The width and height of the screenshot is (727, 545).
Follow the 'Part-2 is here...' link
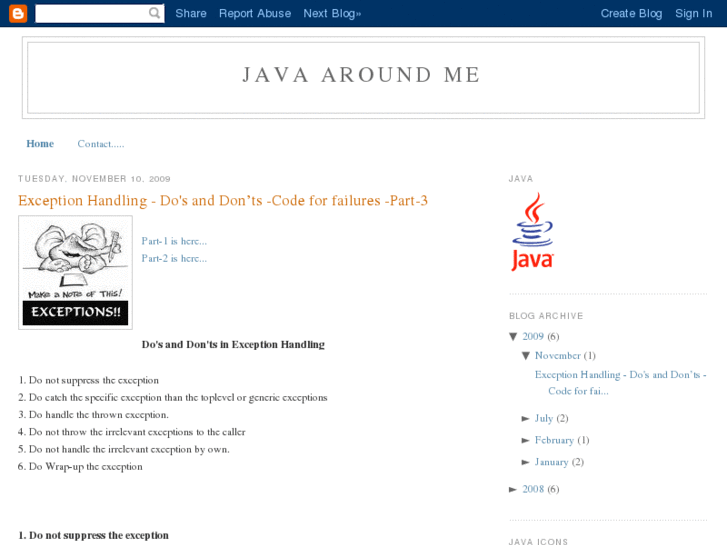click(174, 258)
